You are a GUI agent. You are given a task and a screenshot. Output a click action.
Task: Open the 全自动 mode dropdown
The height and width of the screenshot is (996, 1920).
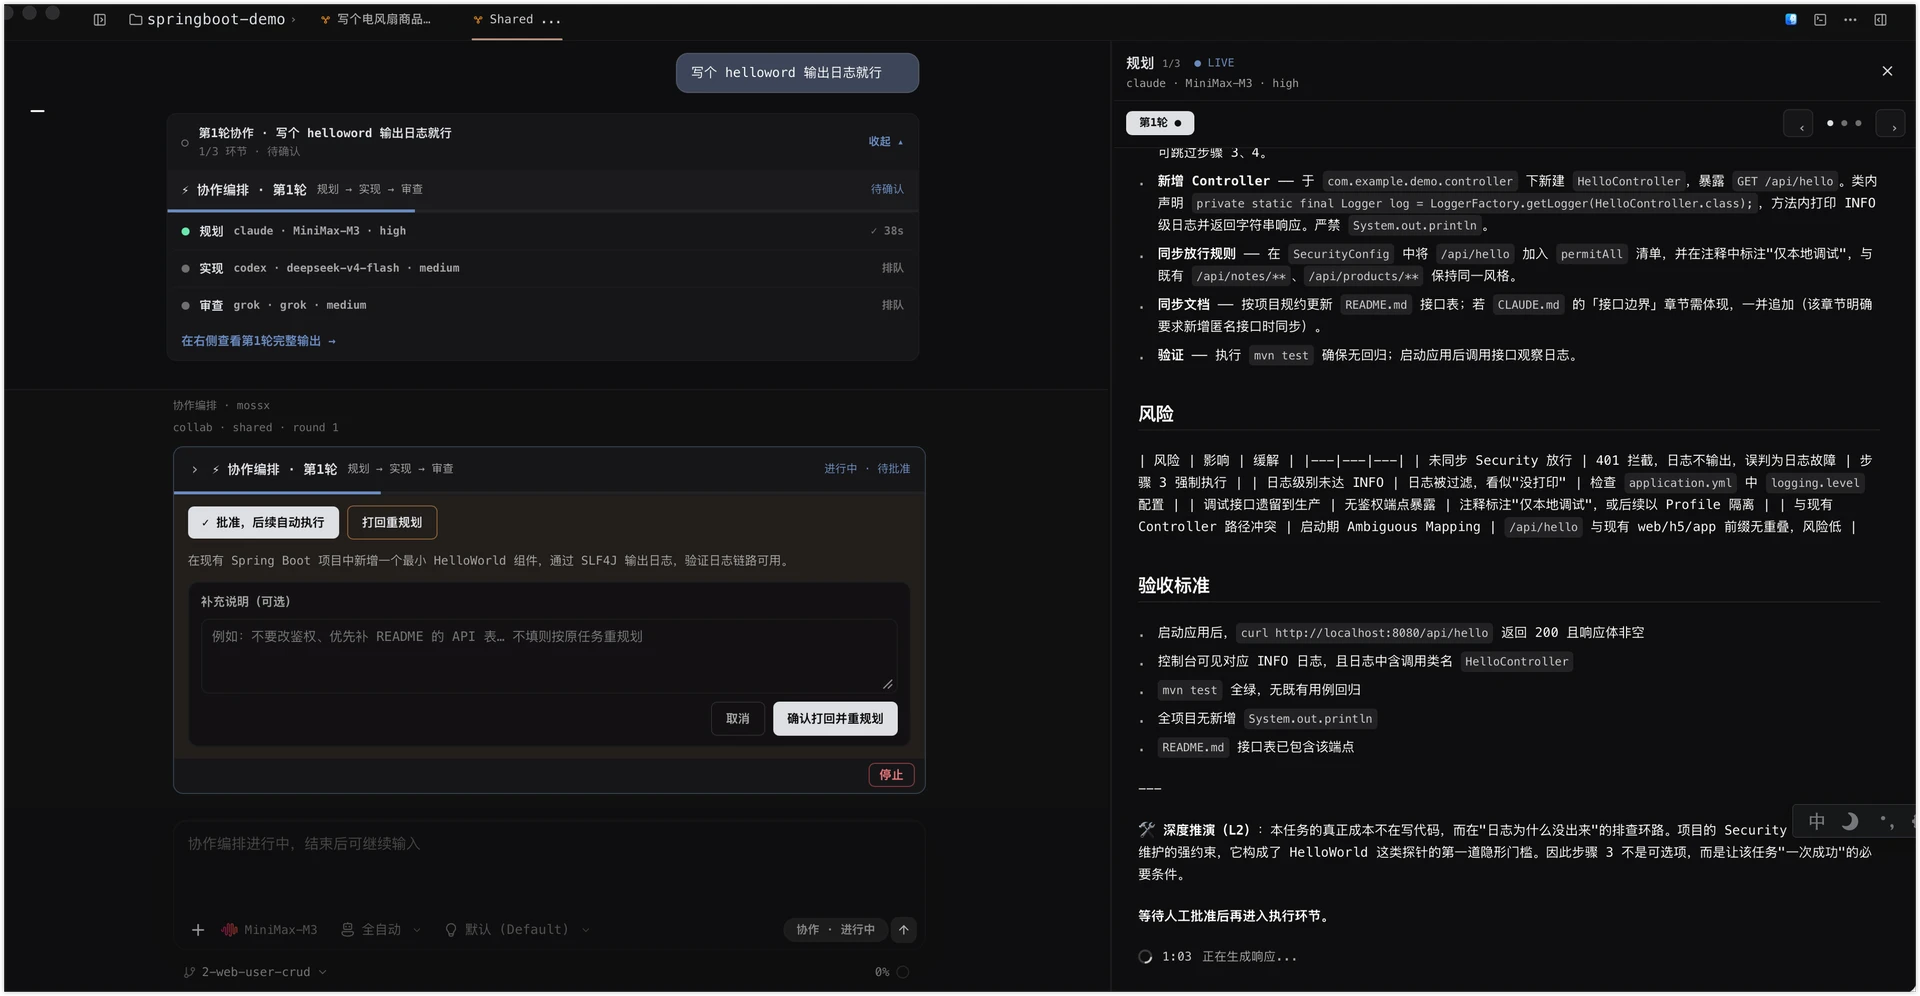coord(381,930)
